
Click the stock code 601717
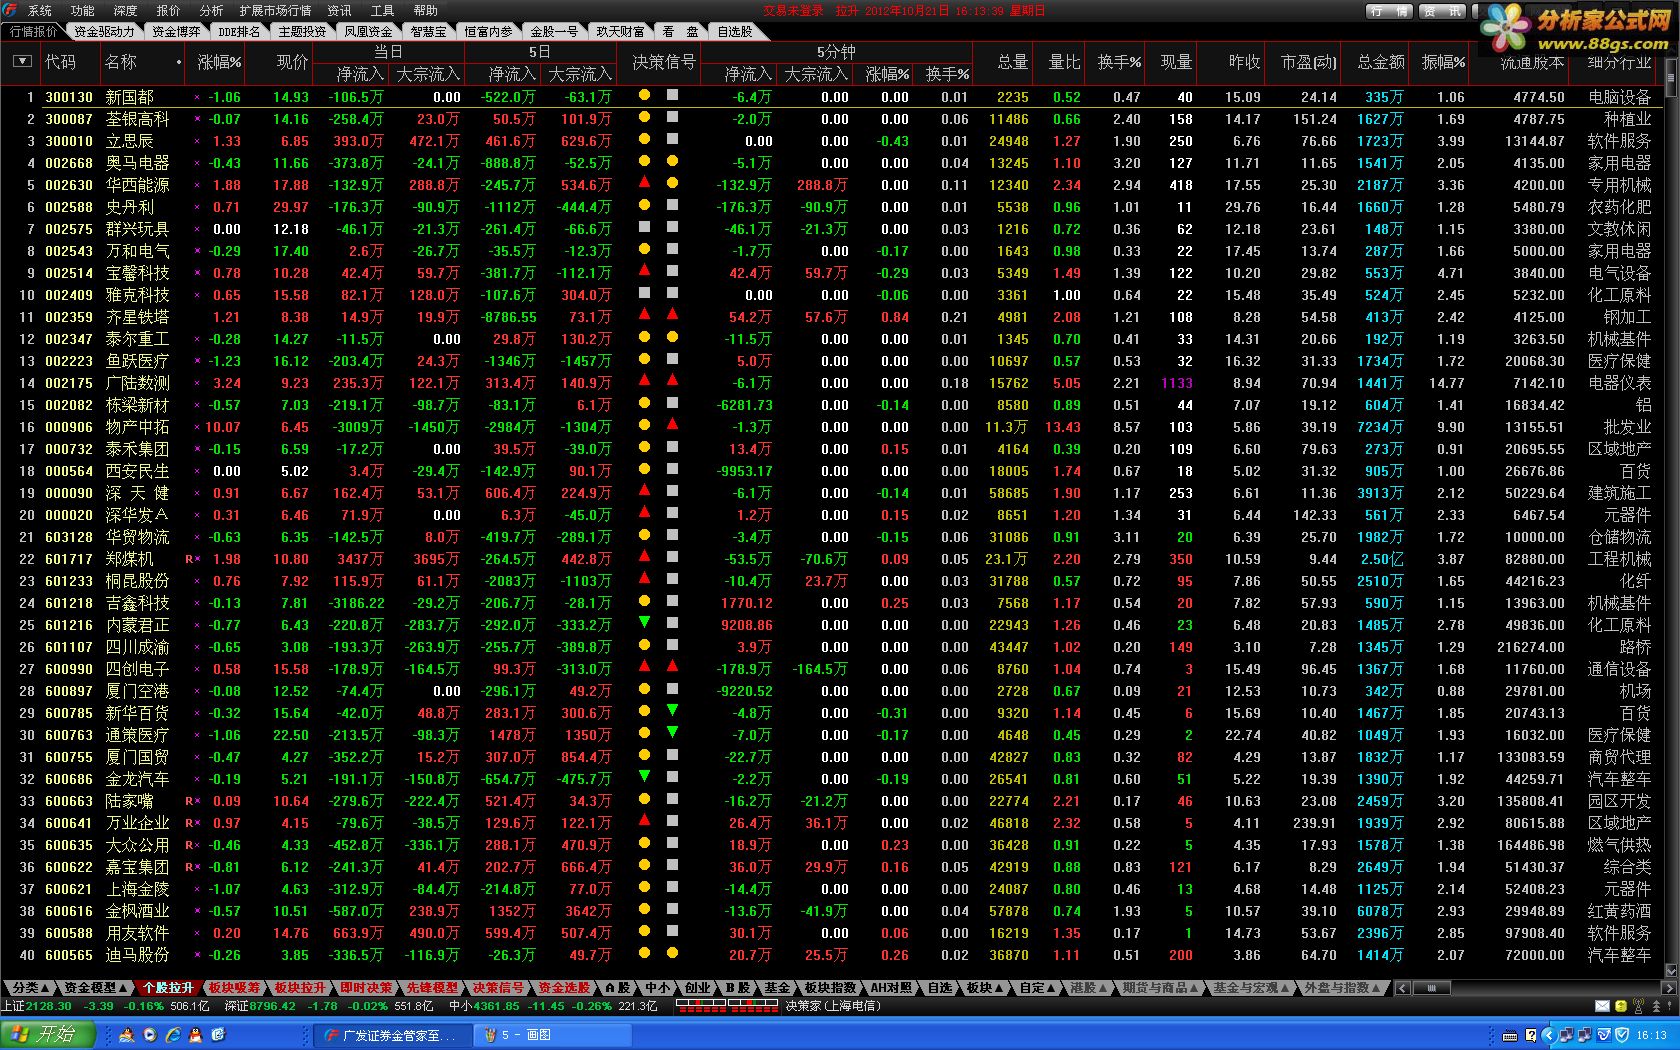click(x=69, y=559)
